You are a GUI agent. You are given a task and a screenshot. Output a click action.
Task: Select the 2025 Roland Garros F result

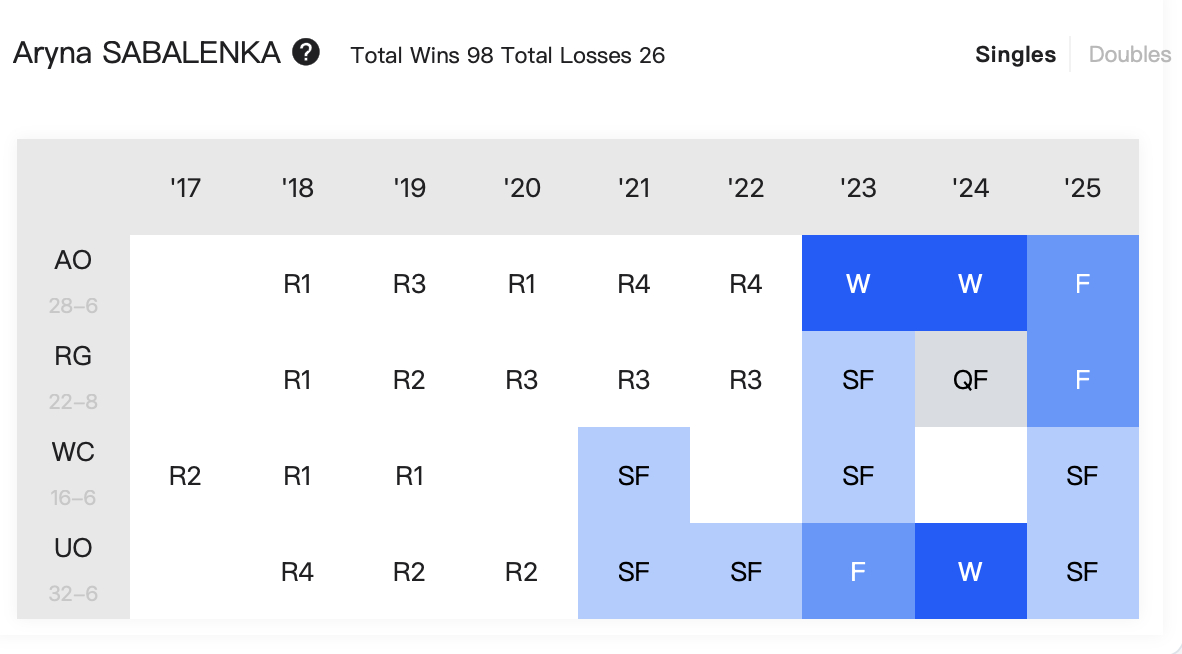tap(1082, 379)
